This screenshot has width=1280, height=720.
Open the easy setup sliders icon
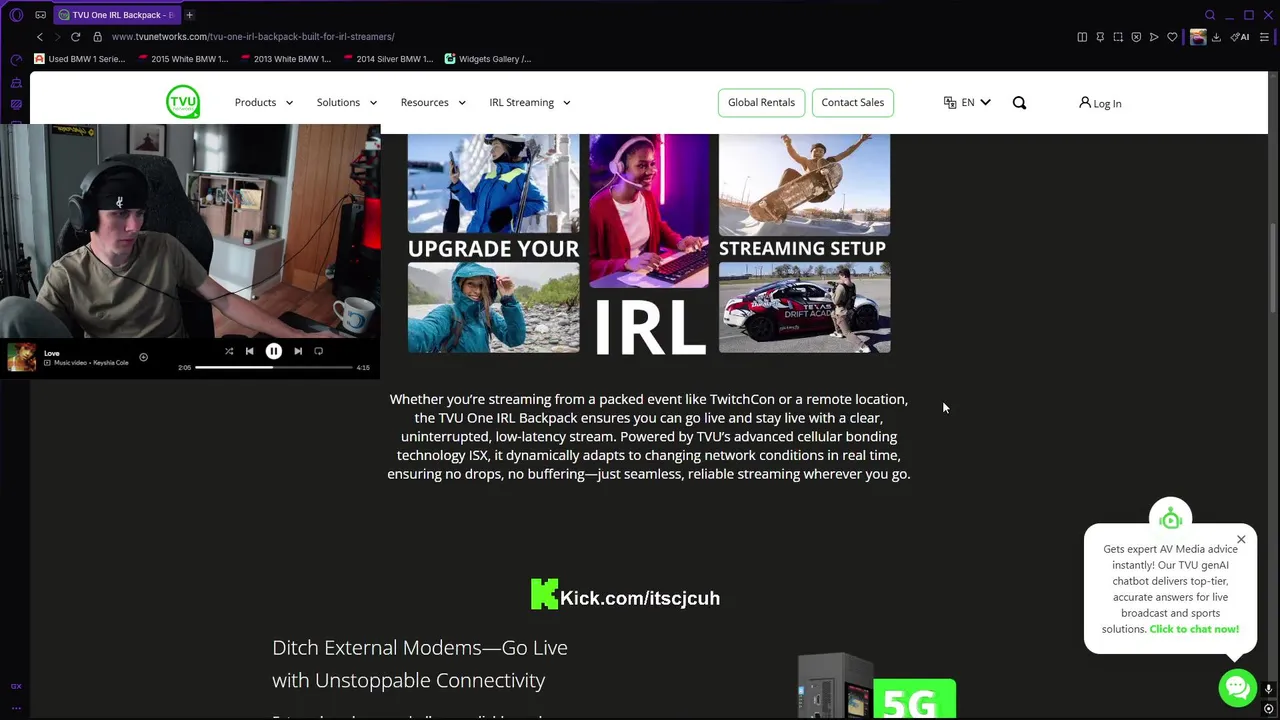pos(1265,37)
